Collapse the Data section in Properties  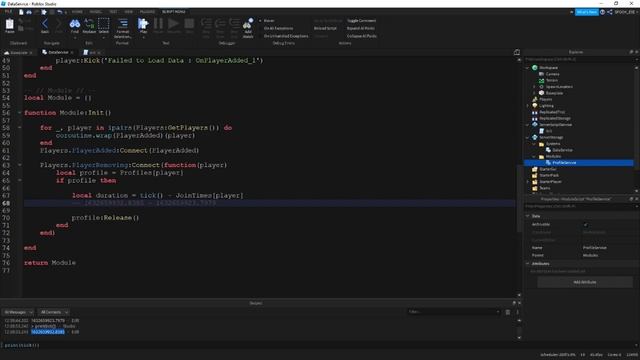tap(527, 216)
